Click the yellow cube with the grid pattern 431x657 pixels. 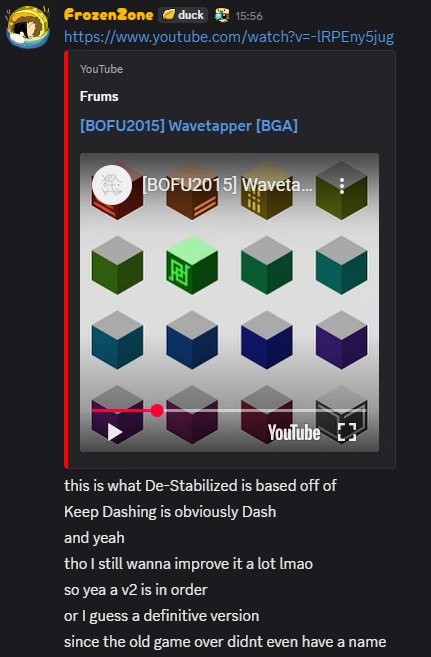pyautogui.click(x=267, y=191)
